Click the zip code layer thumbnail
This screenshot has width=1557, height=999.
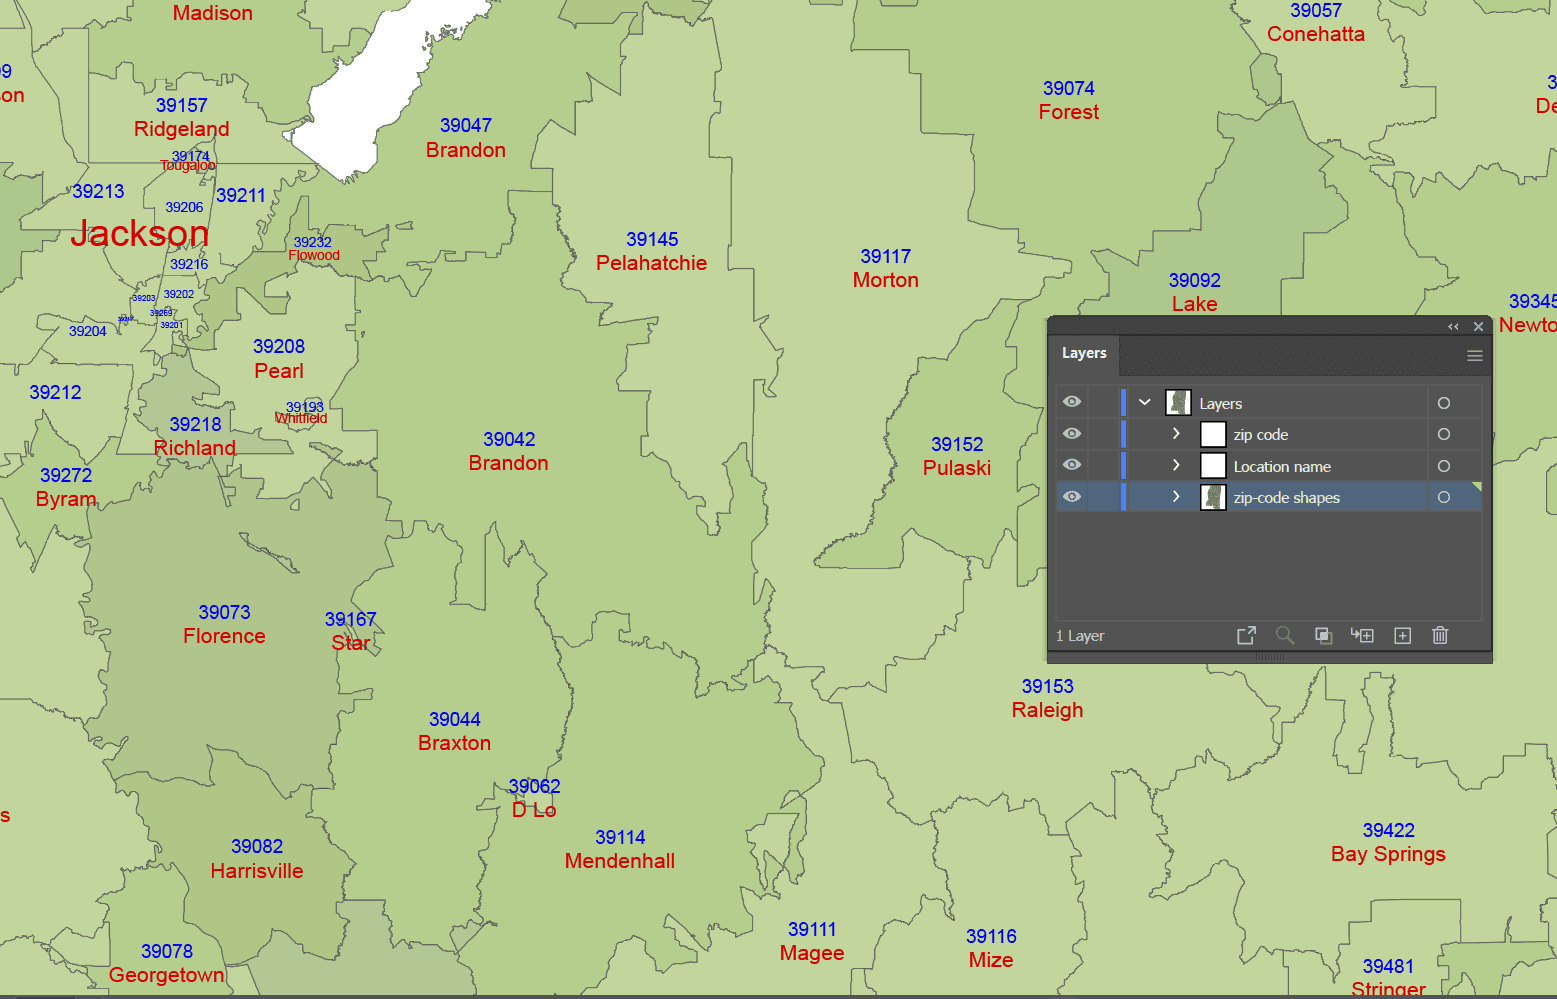tap(1213, 434)
